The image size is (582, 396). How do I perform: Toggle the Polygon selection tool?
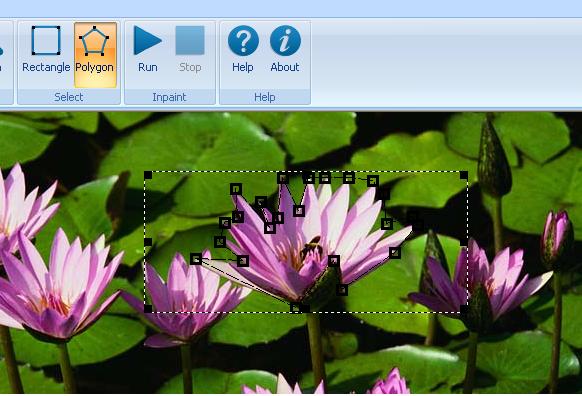[x=95, y=55]
